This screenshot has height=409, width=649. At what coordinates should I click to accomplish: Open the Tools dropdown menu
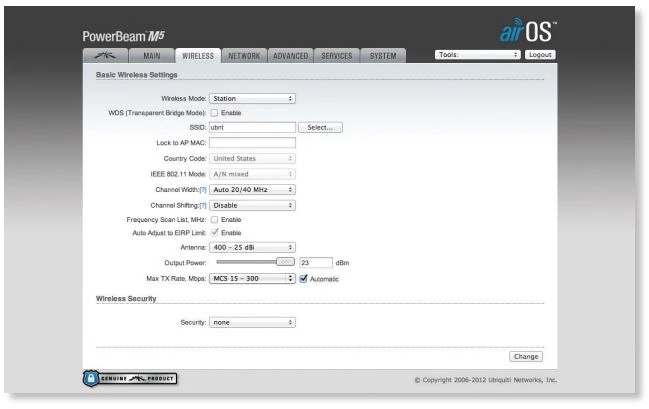[x=478, y=55]
